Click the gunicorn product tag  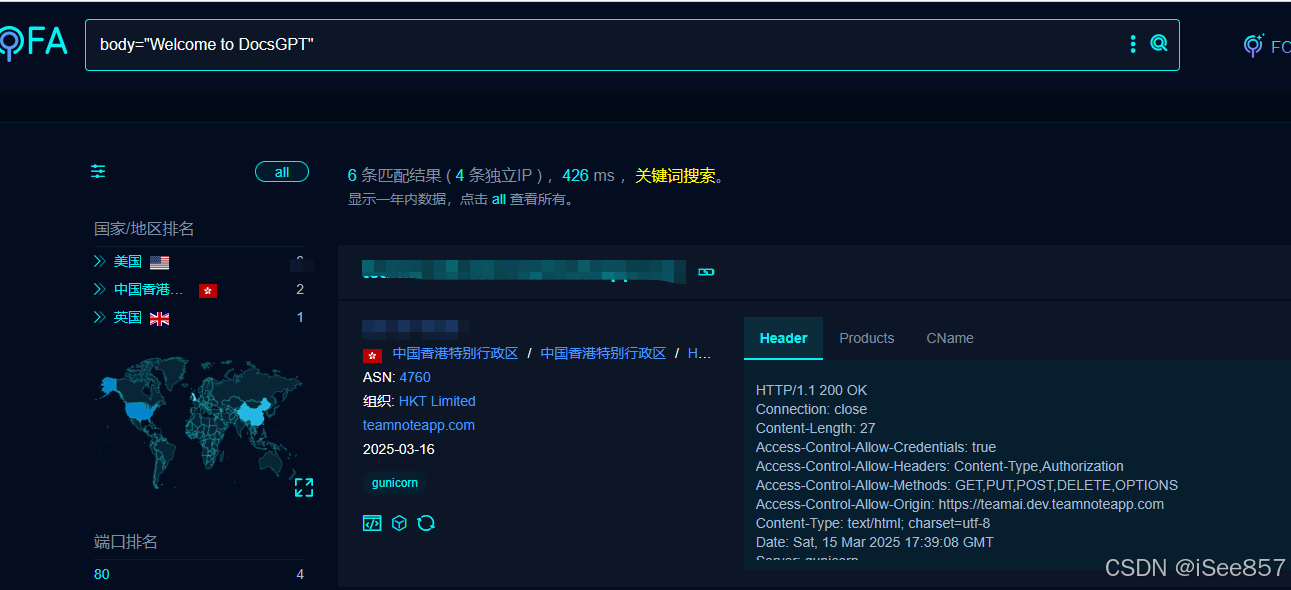tap(394, 483)
